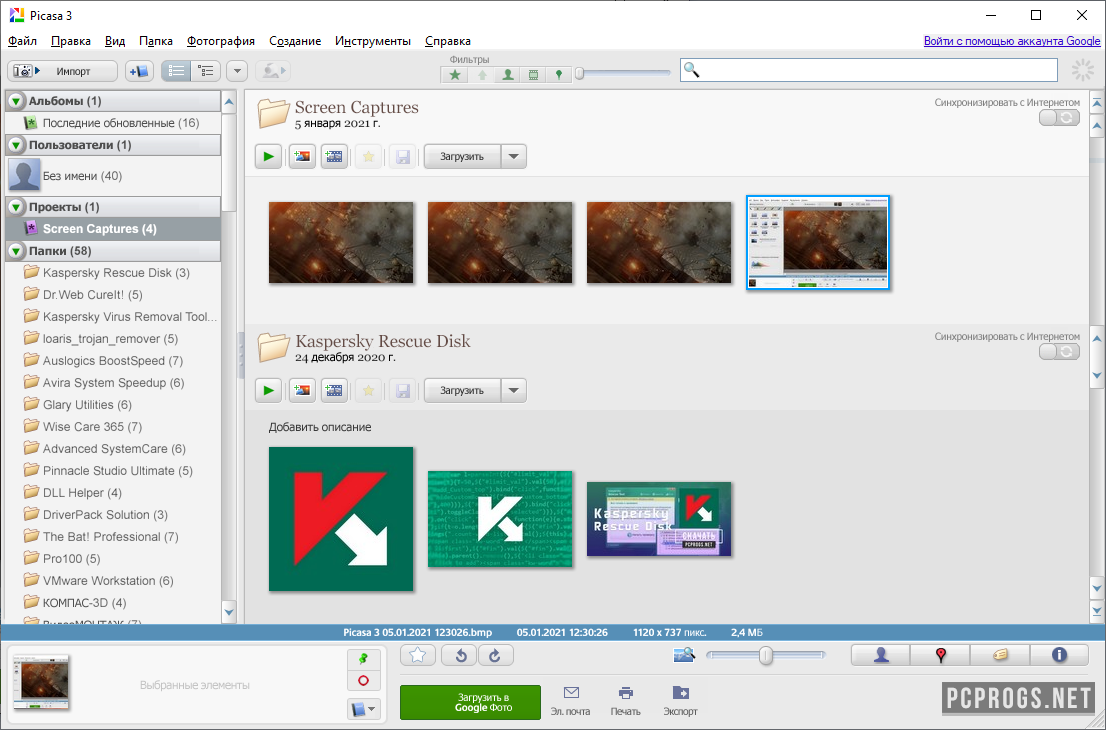1106x730 pixels.
Task: Adjust the thumbnail size zoom slider
Action: point(765,656)
